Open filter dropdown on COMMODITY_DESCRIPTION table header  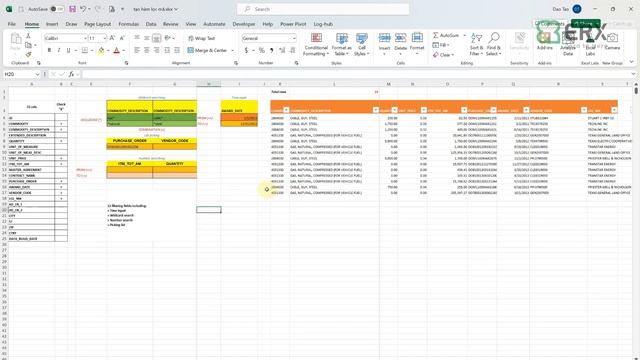(375, 110)
